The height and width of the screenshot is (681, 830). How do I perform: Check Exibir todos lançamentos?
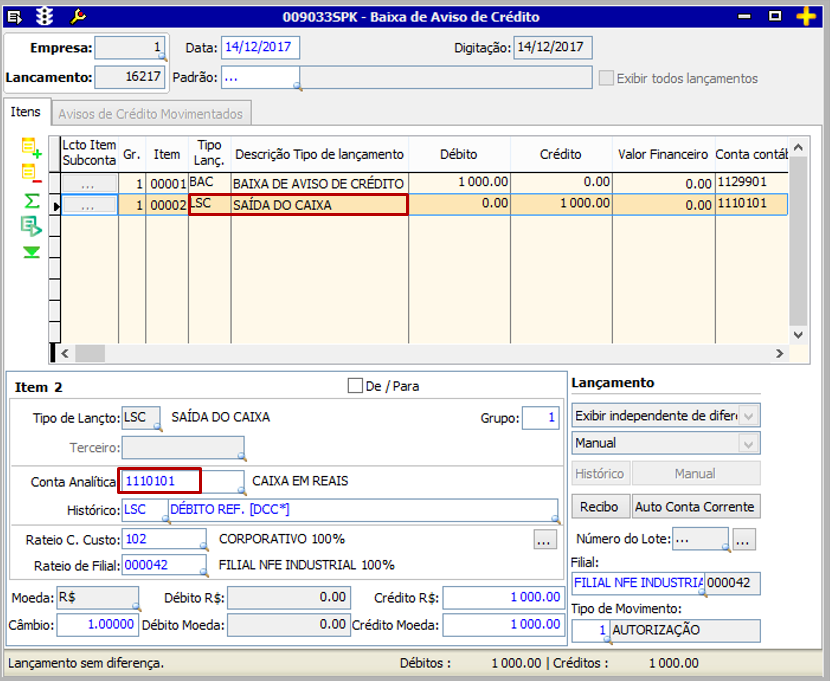[x=605, y=78]
